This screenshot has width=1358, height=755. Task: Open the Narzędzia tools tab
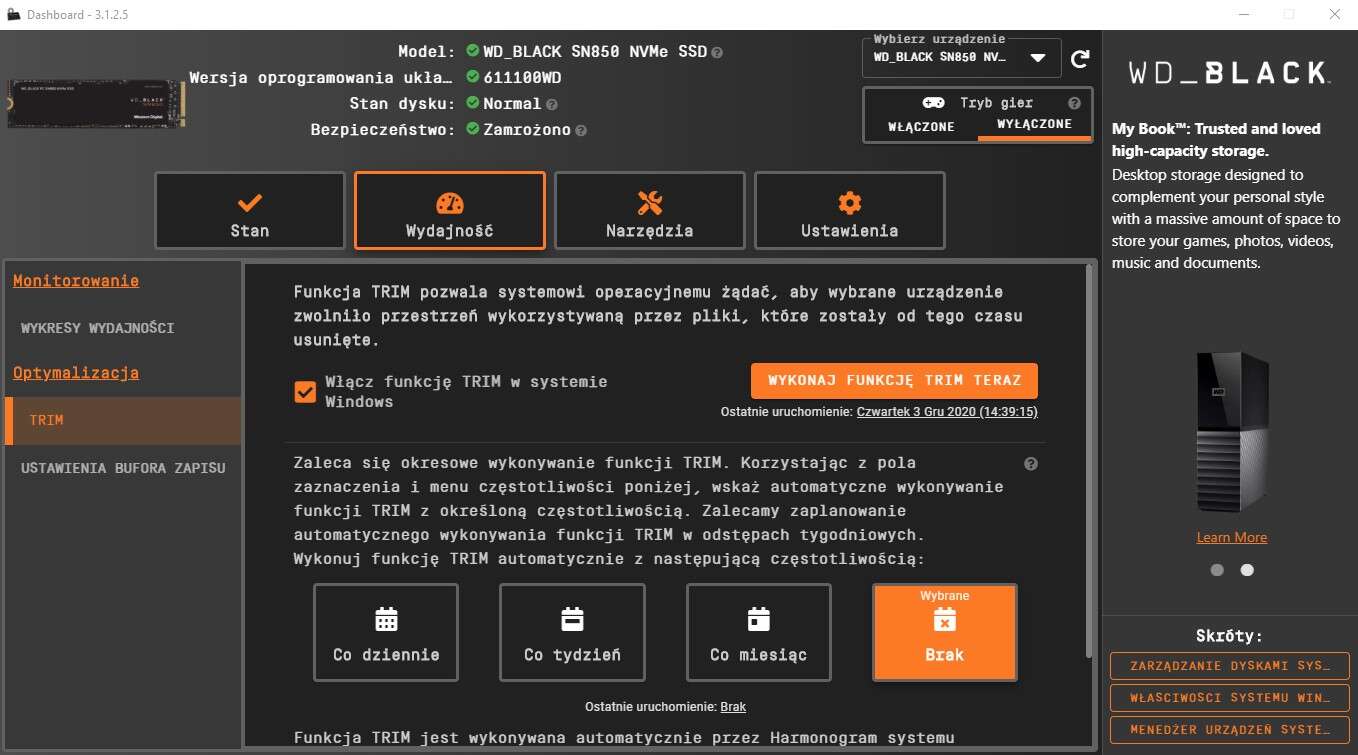649,211
